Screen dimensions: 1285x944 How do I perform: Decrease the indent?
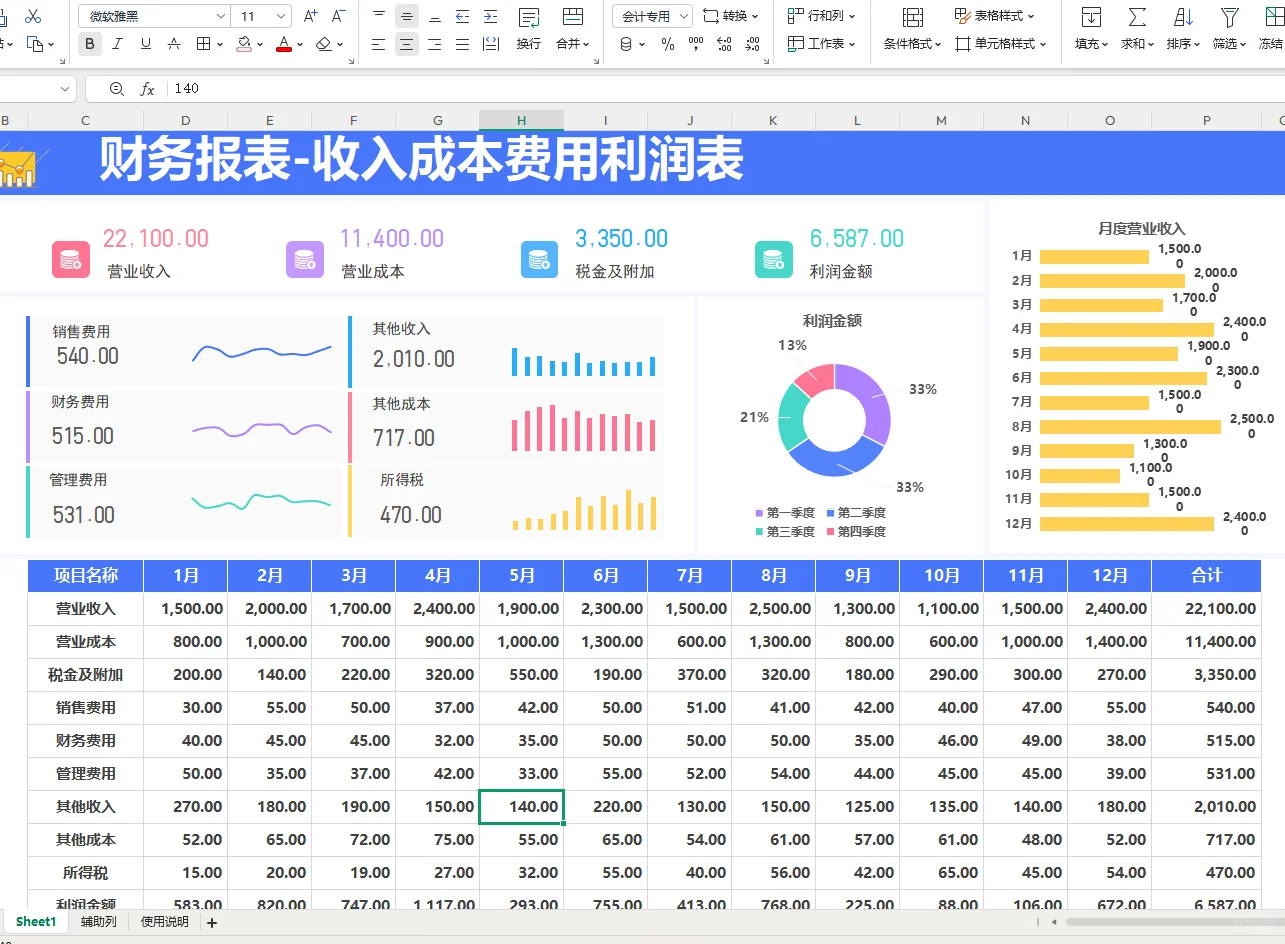click(462, 16)
